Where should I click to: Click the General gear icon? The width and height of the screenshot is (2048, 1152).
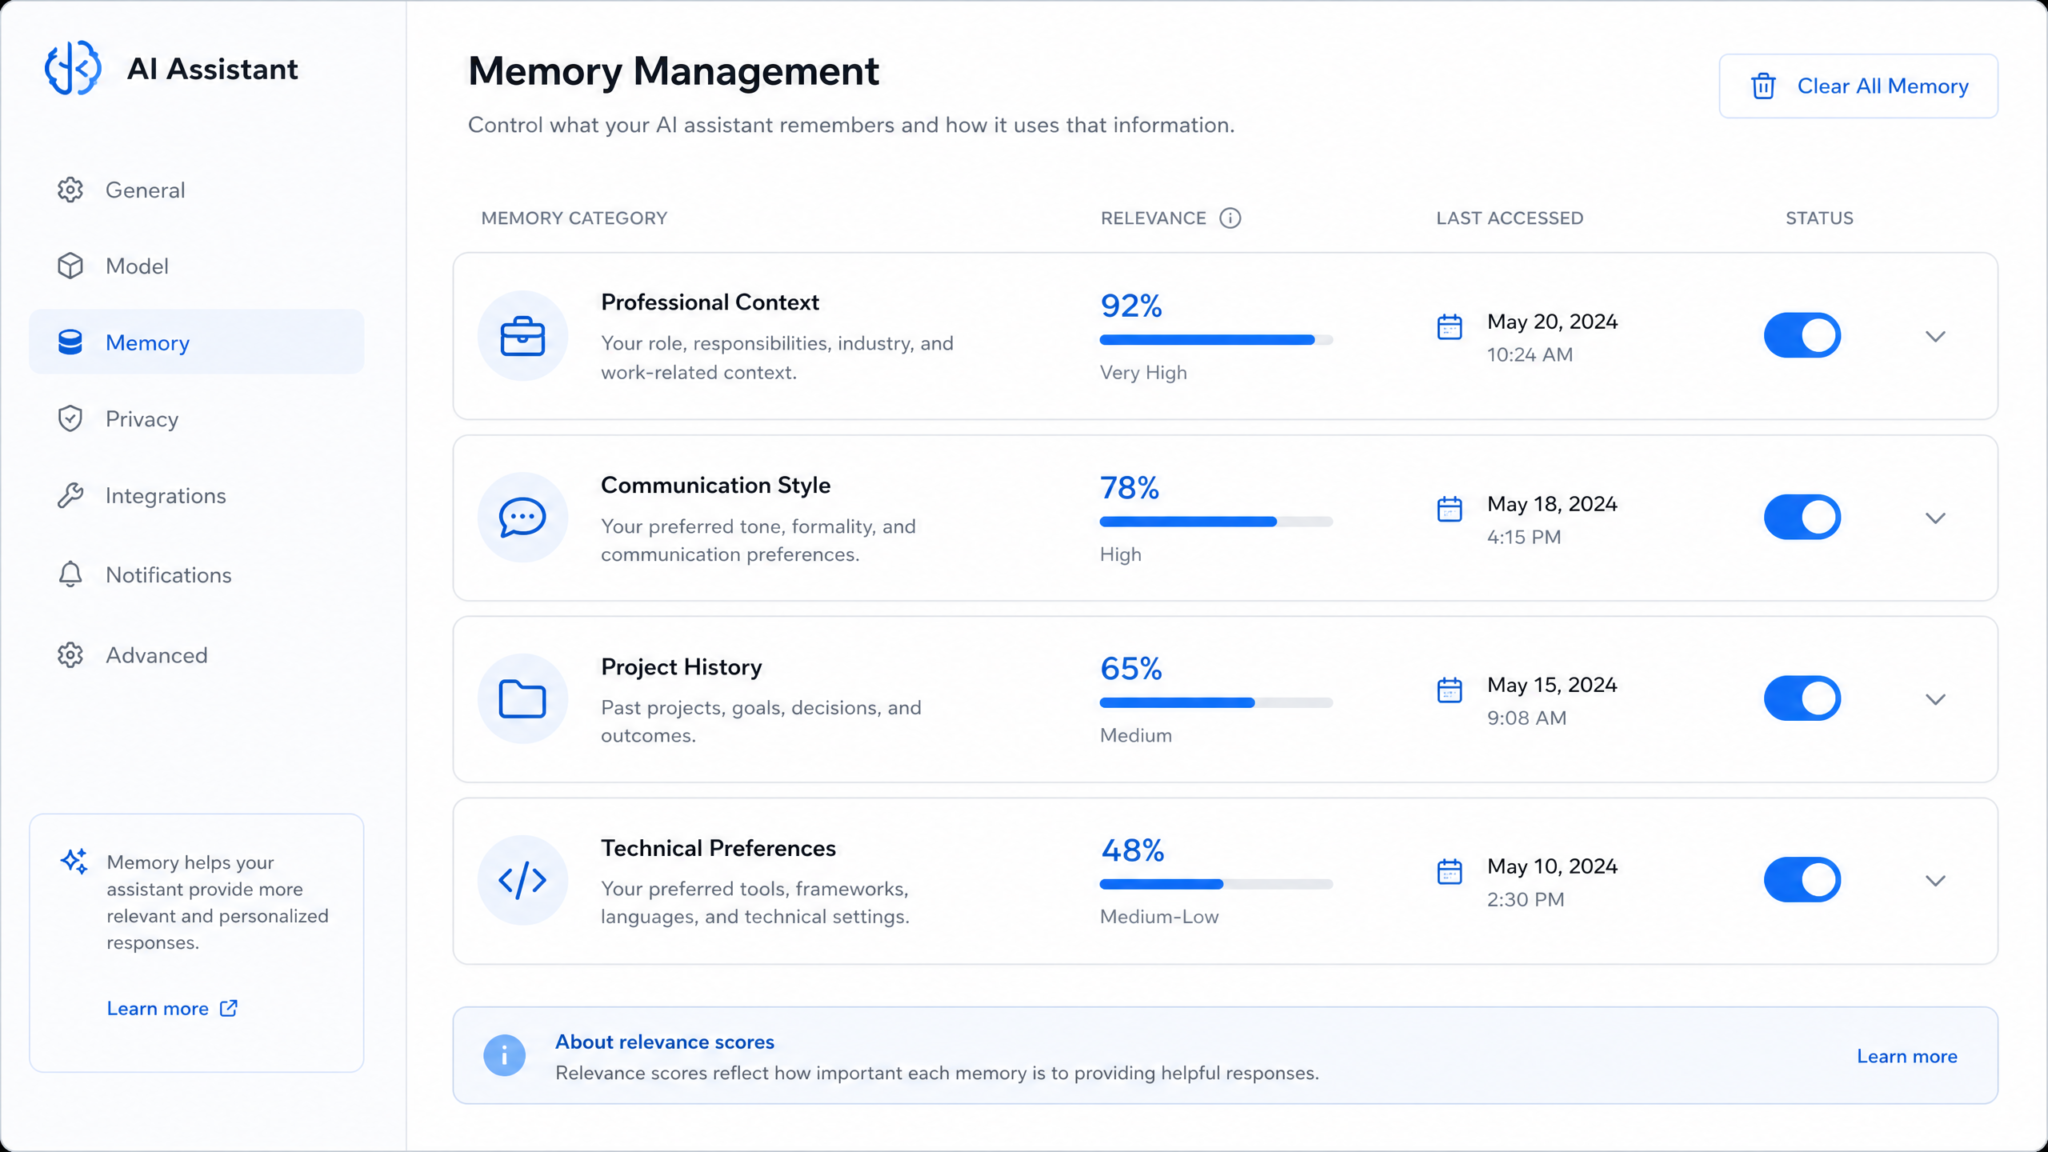pos(70,190)
